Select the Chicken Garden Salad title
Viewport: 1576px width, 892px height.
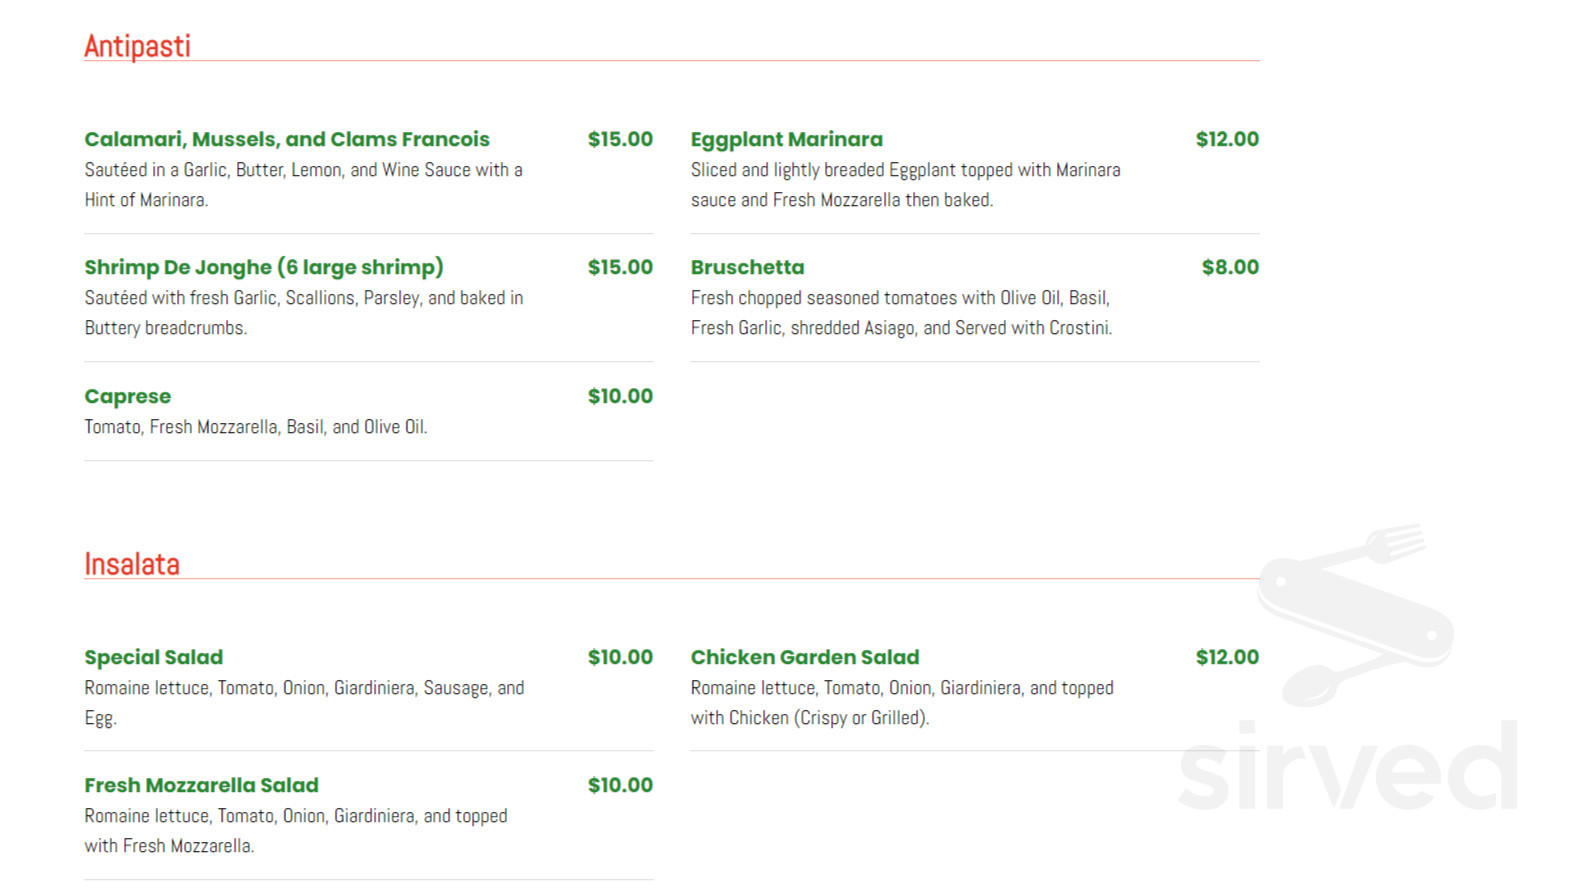pyautogui.click(x=805, y=657)
